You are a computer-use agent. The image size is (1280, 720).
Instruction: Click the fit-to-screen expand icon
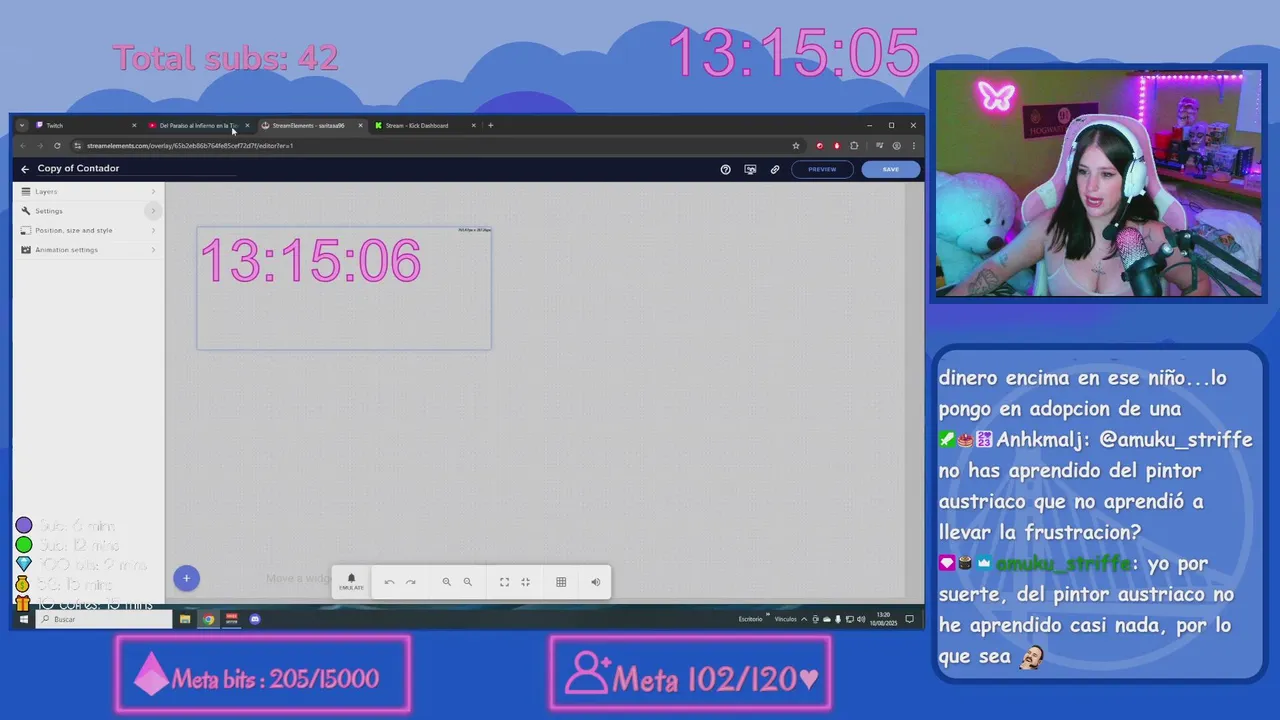(x=504, y=582)
